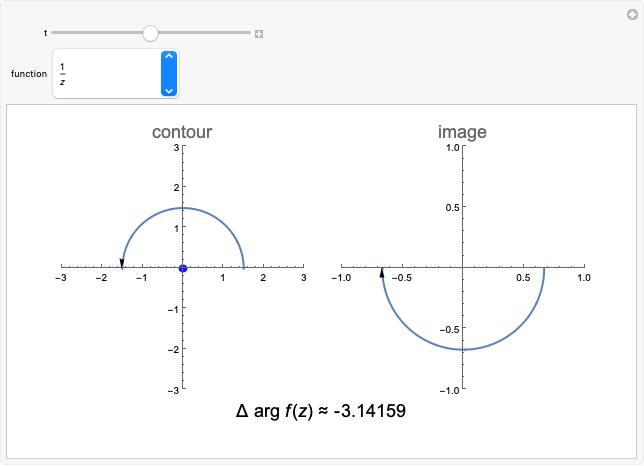Click the 't' label beside the slider
The height and width of the screenshot is (466, 644).
click(45, 33)
